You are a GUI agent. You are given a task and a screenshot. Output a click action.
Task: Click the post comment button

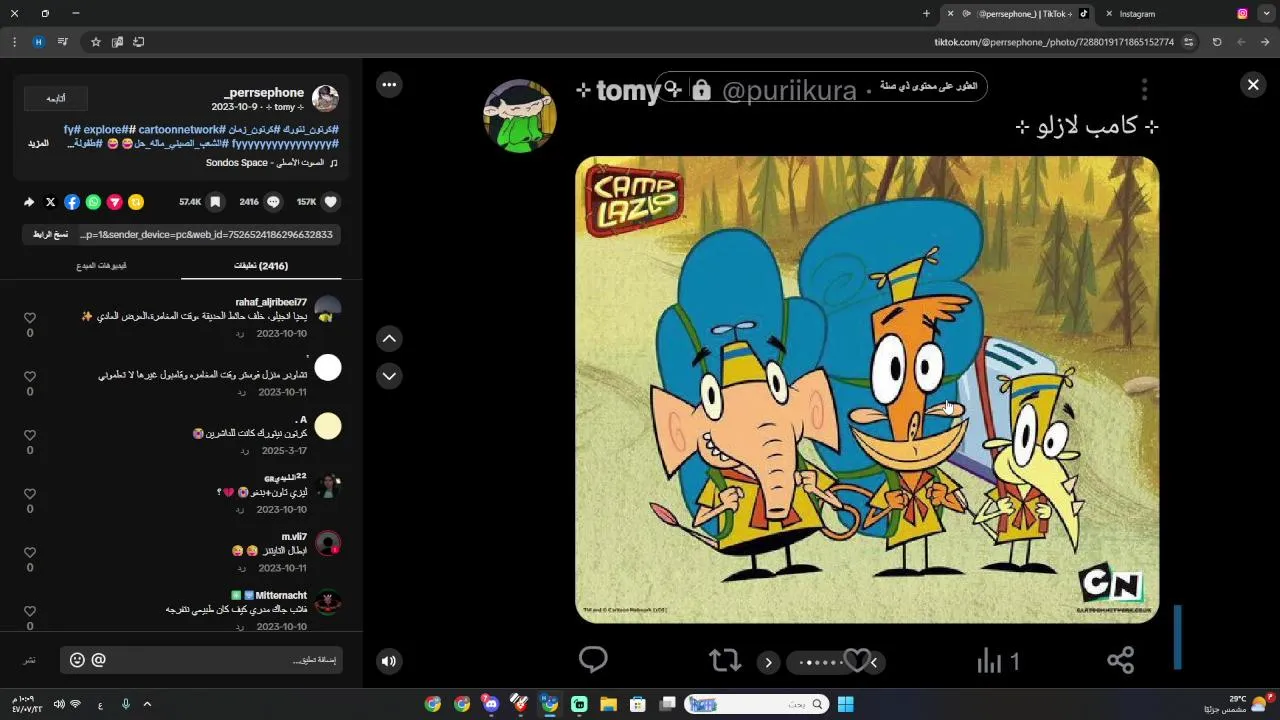point(30,660)
